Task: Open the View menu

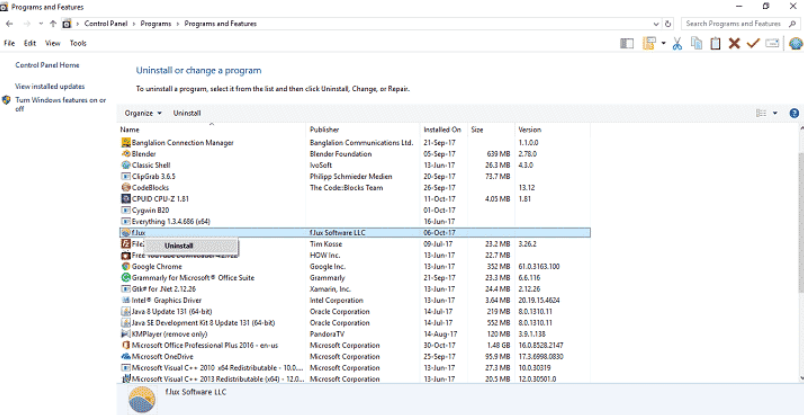Action: coord(52,43)
